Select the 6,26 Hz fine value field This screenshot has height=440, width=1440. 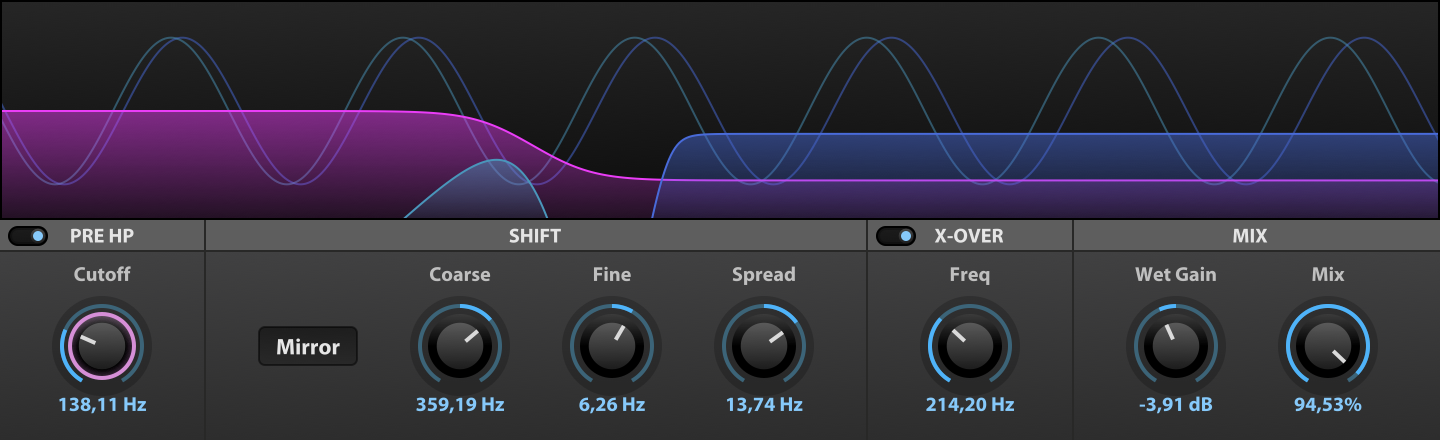pos(612,405)
